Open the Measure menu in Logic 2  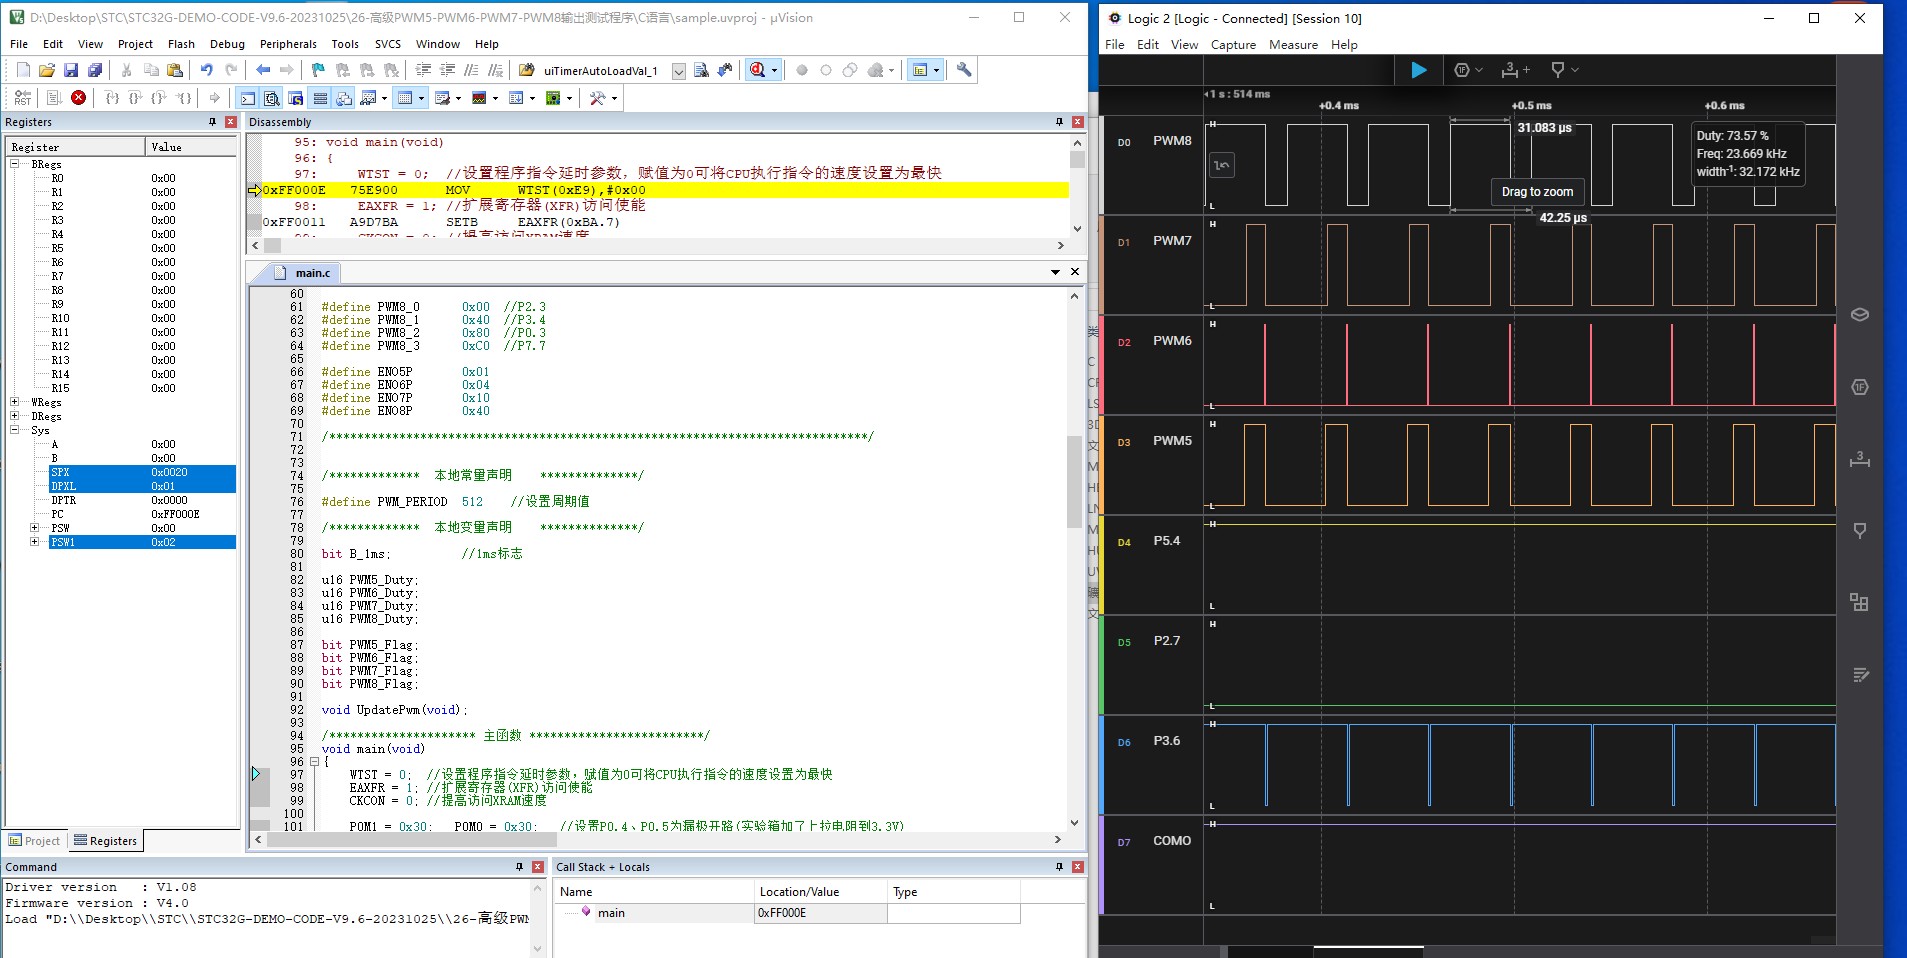pos(1293,45)
